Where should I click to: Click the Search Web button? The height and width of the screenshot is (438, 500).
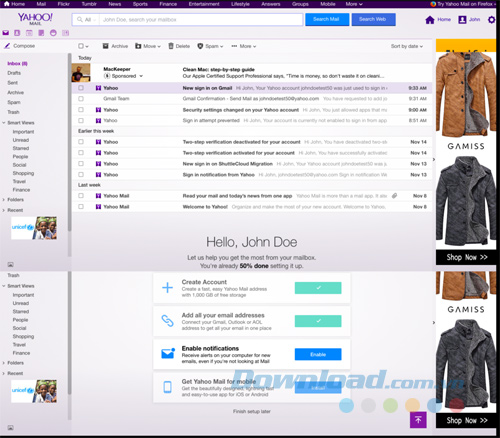(x=373, y=19)
